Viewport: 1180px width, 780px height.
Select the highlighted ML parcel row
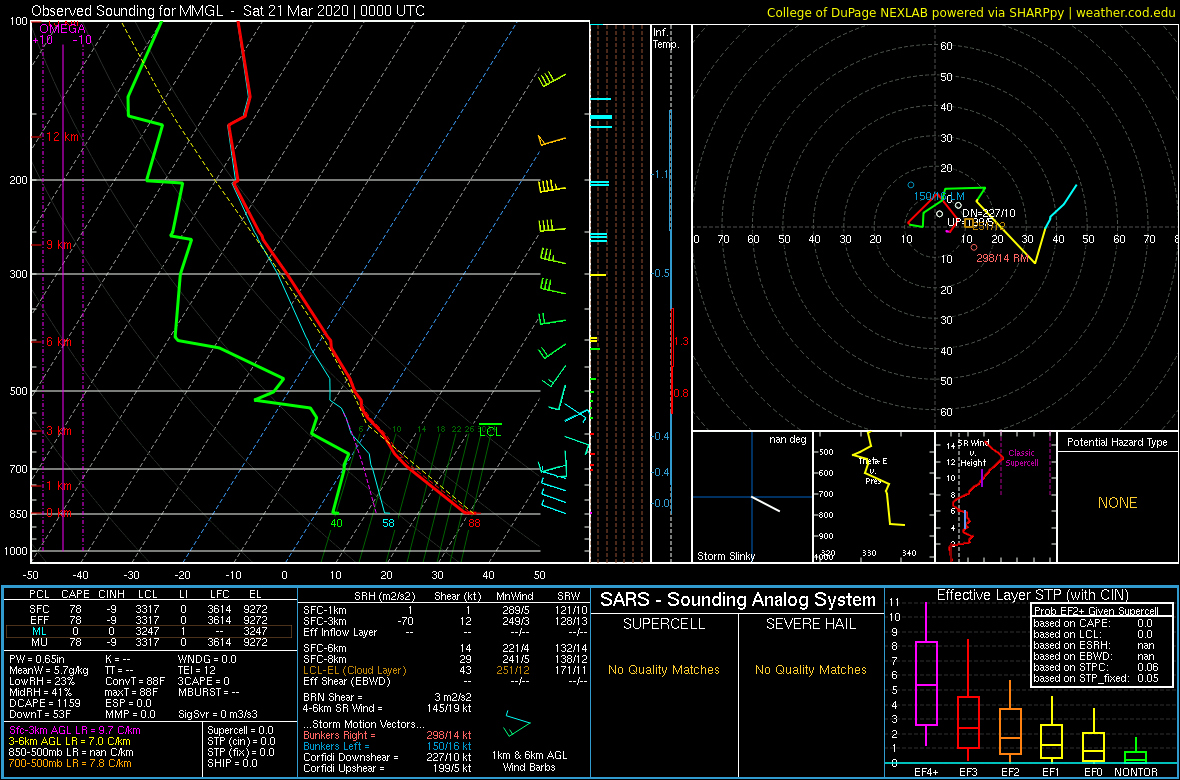tap(149, 632)
